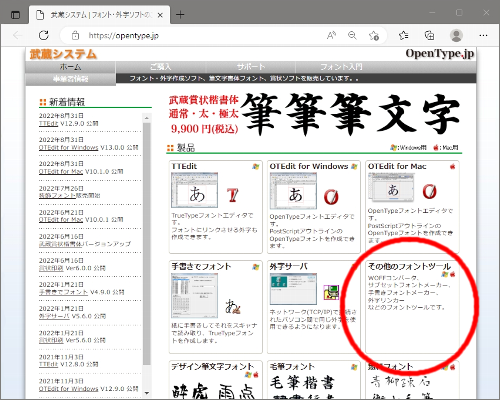The width and height of the screenshot is (500, 400).
Task: Open news link TTEdit V12.8.0
Action: point(48,364)
